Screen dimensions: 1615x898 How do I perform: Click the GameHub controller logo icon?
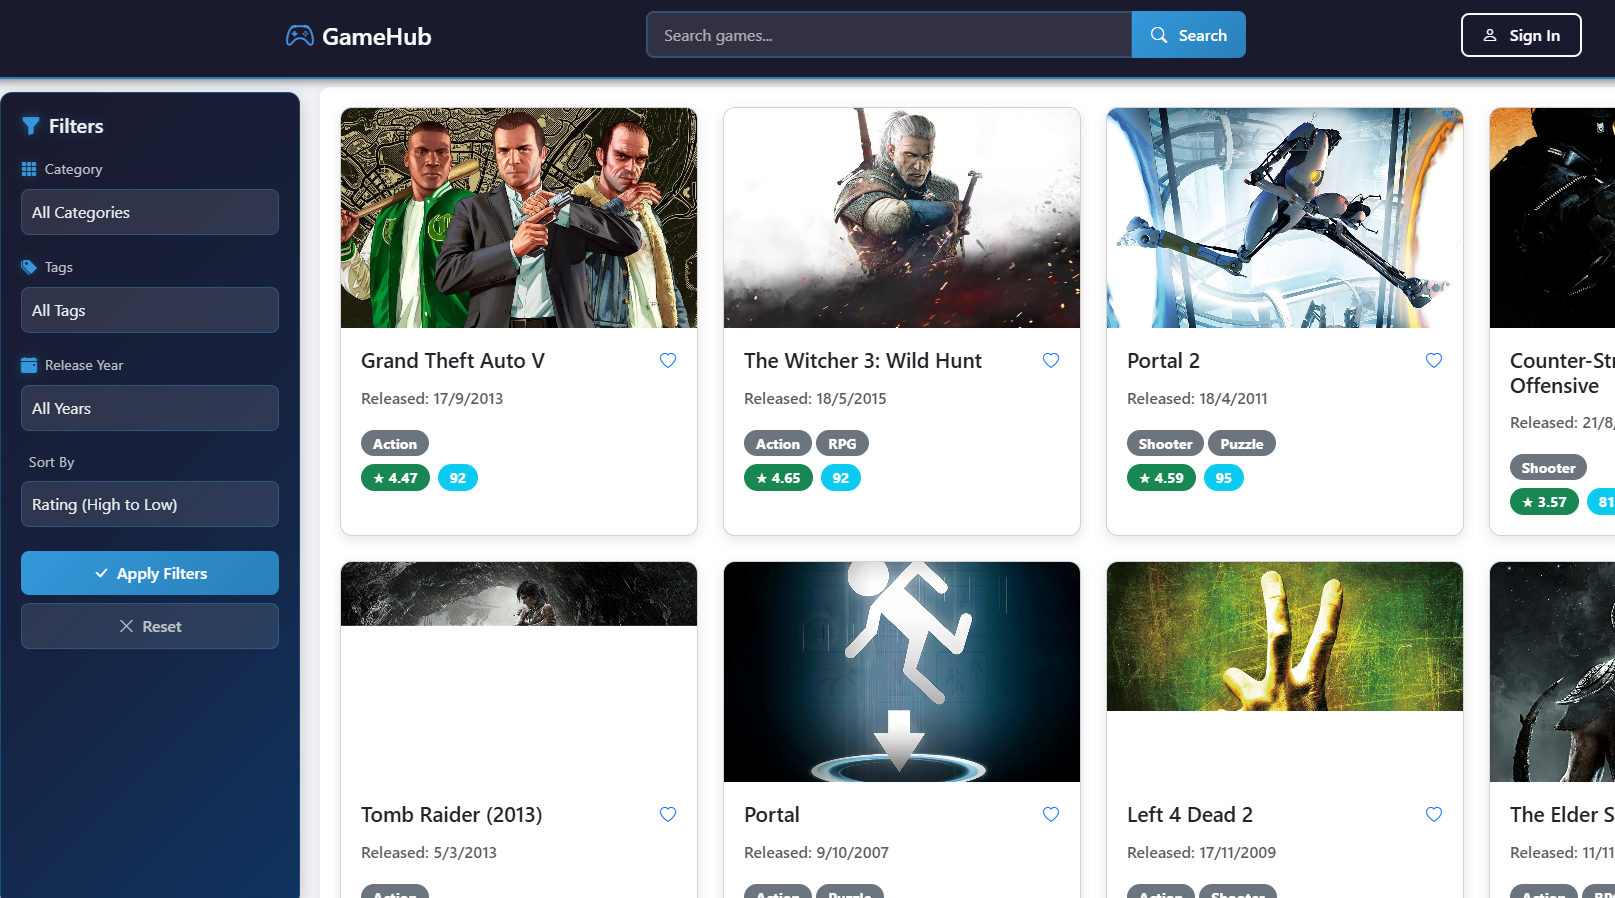point(299,36)
